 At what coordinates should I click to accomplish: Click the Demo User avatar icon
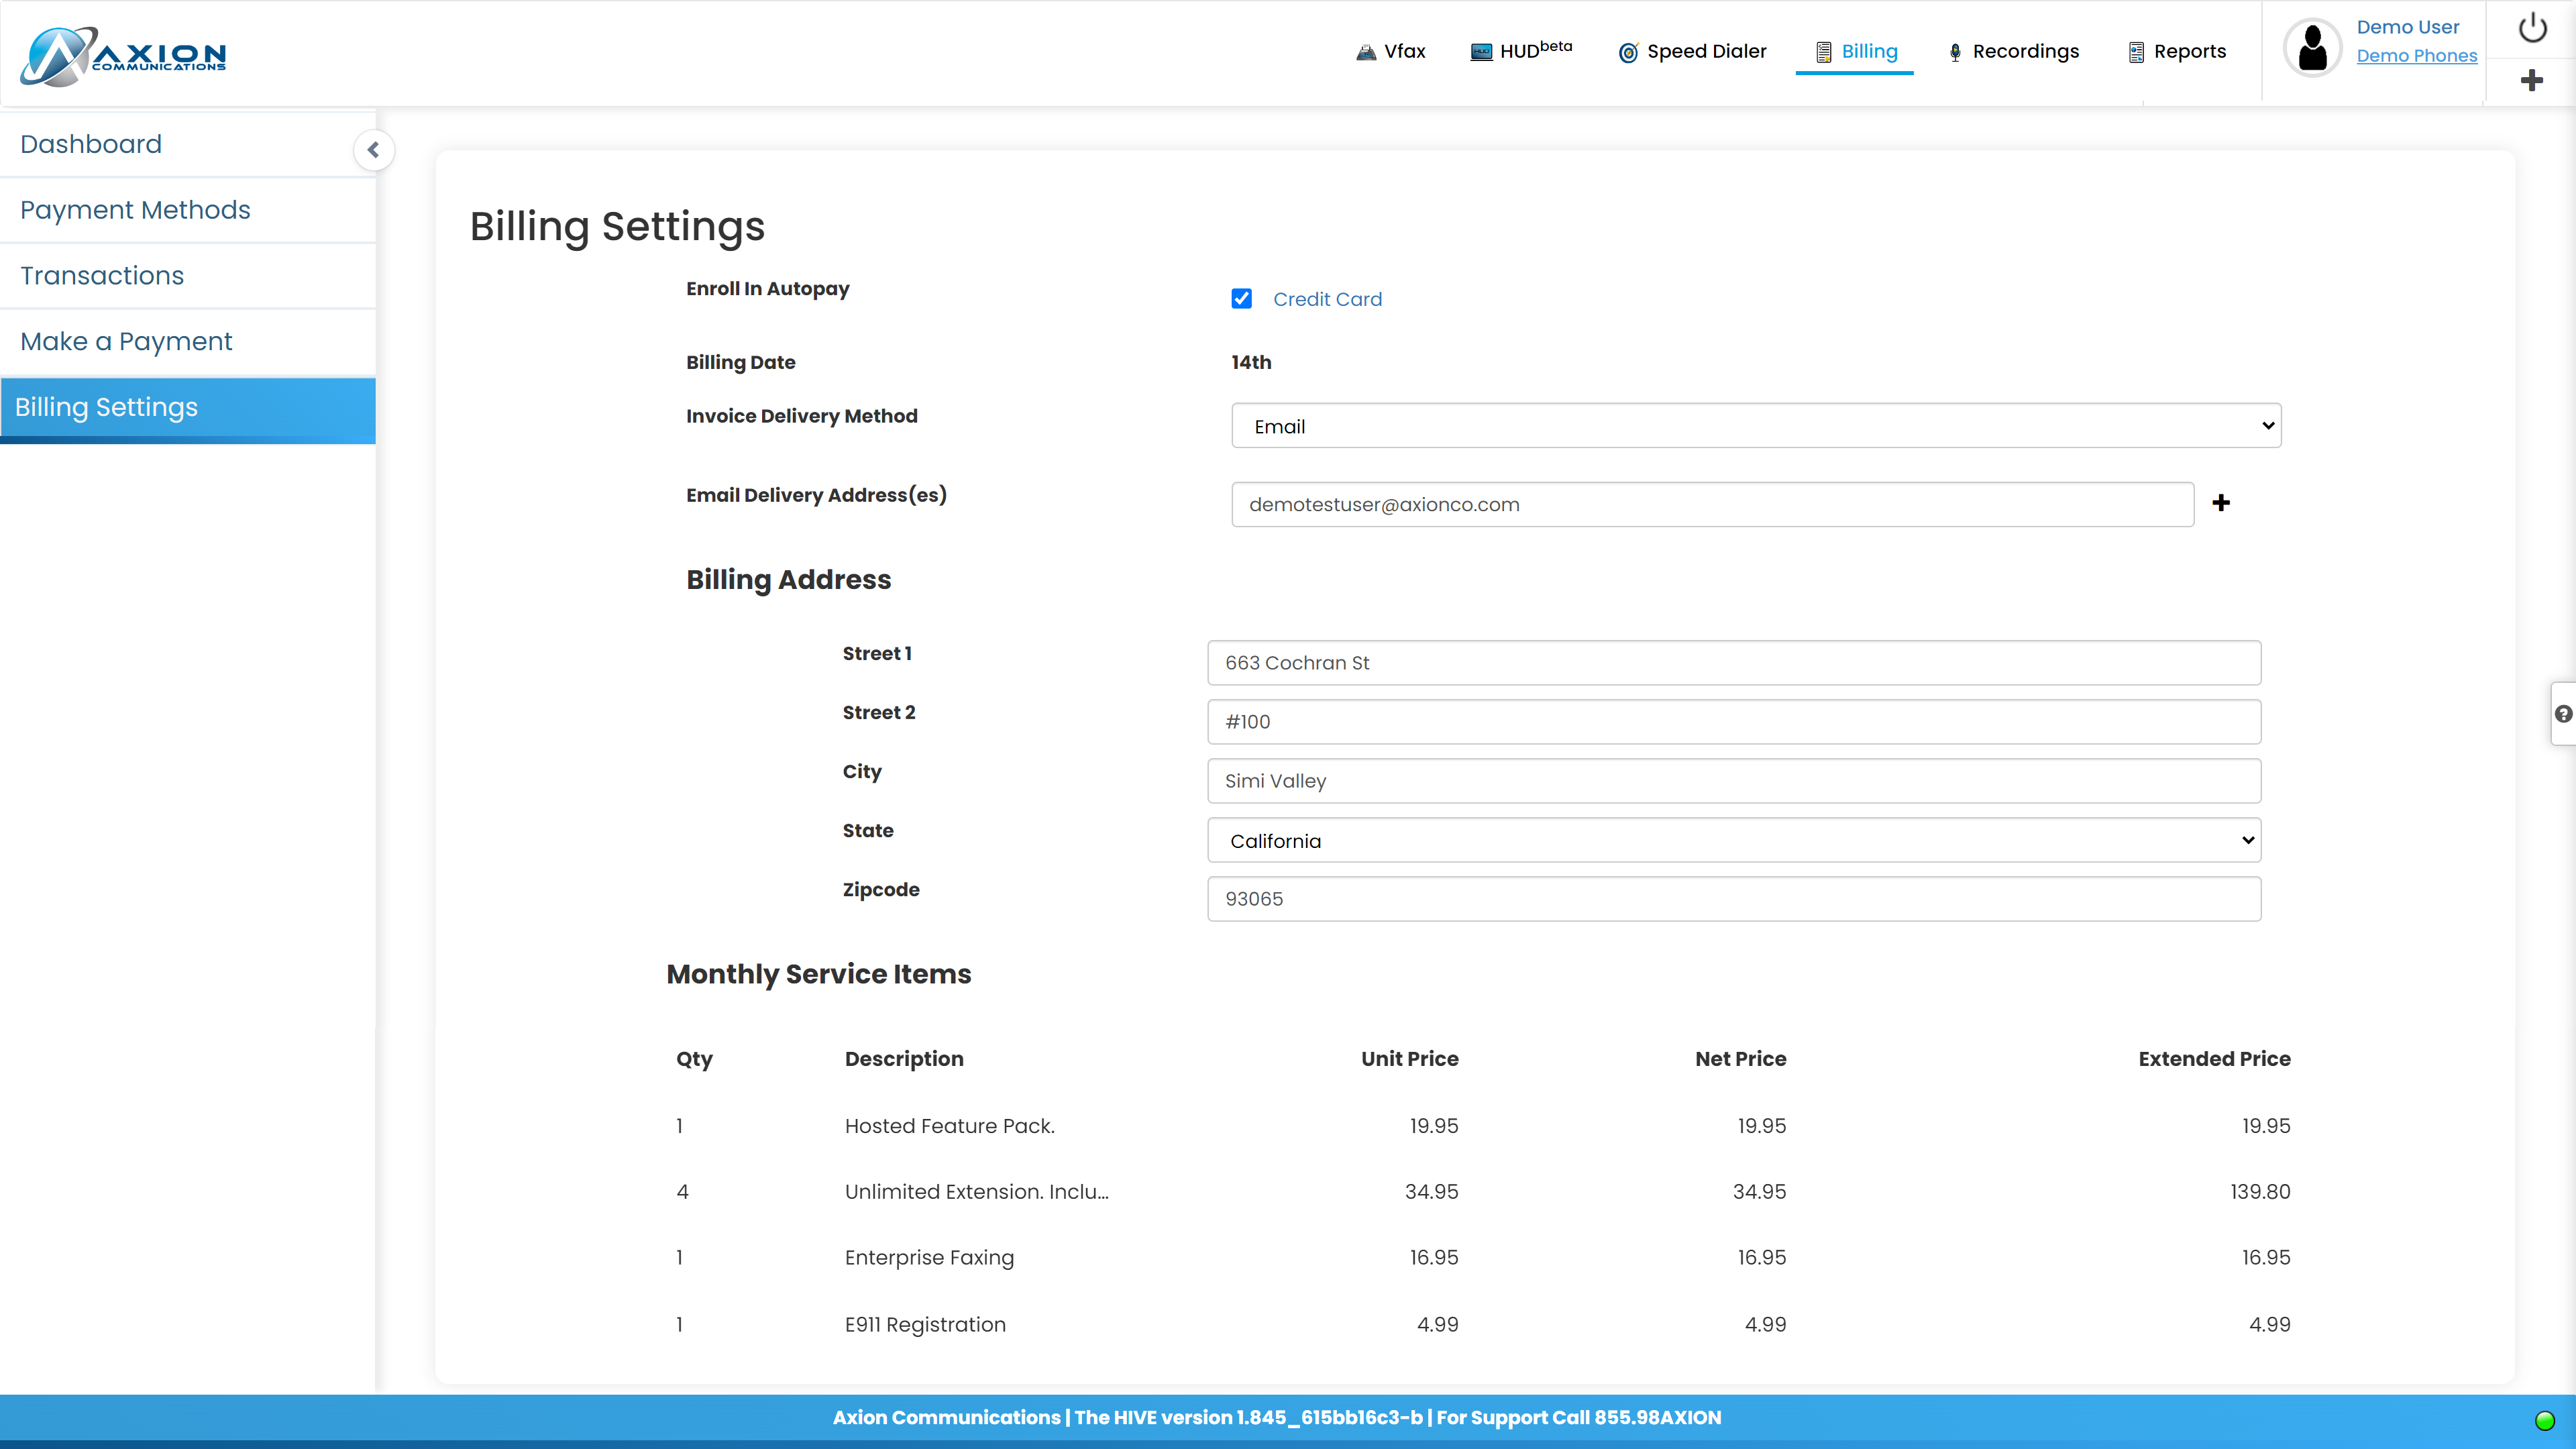point(2312,48)
